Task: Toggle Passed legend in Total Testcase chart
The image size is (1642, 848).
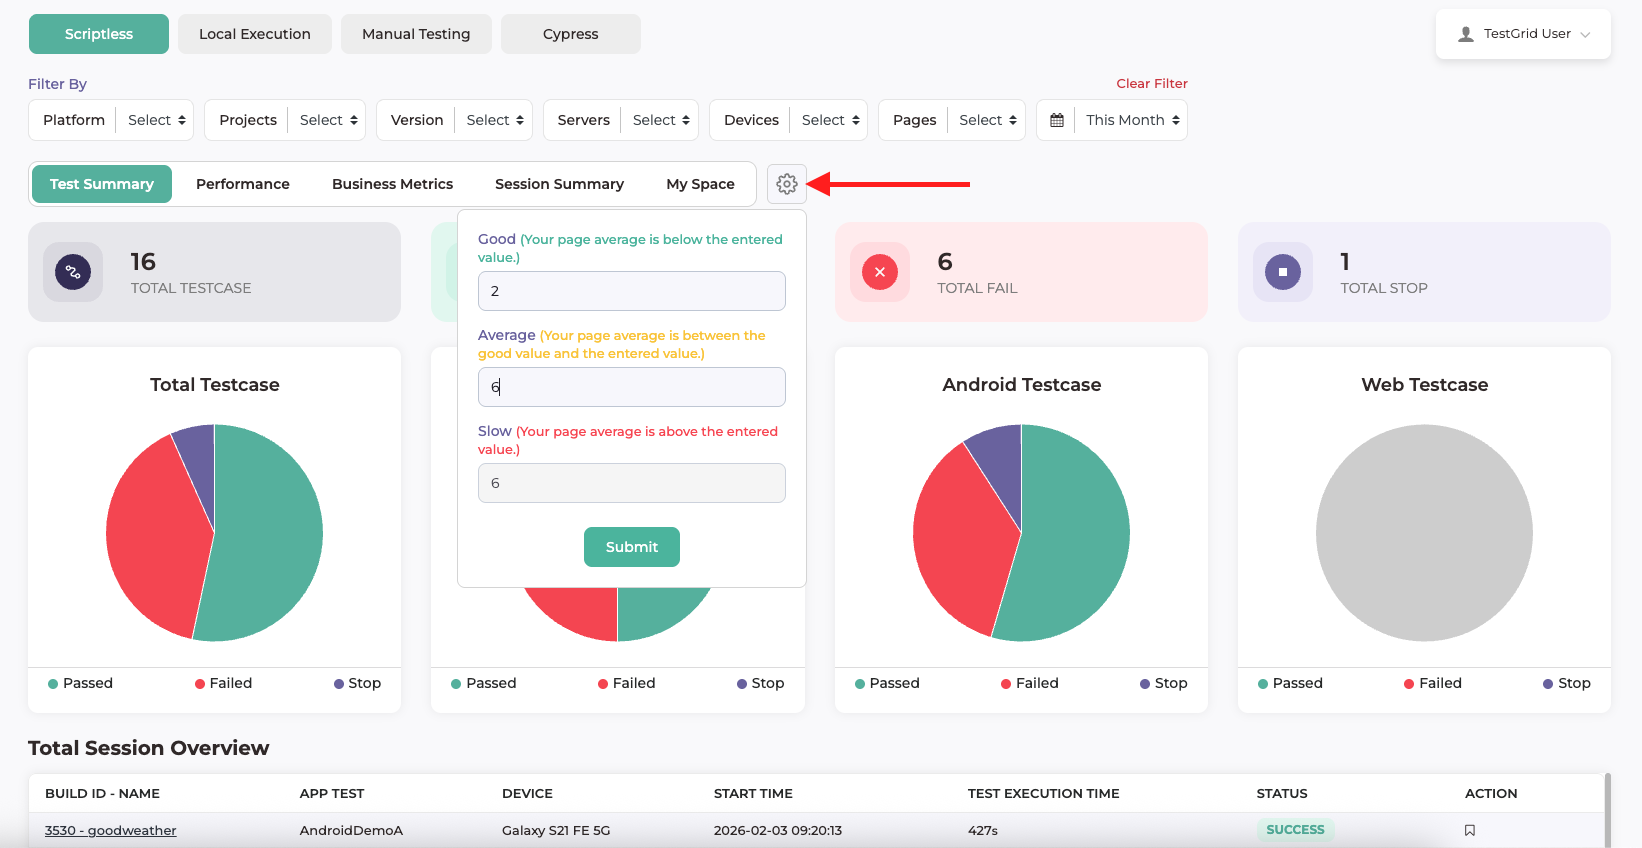Action: click(x=80, y=683)
